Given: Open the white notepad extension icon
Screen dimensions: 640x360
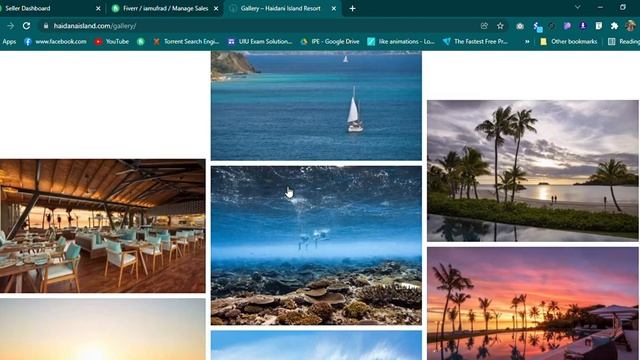Looking at the screenshot, I should [598, 26].
